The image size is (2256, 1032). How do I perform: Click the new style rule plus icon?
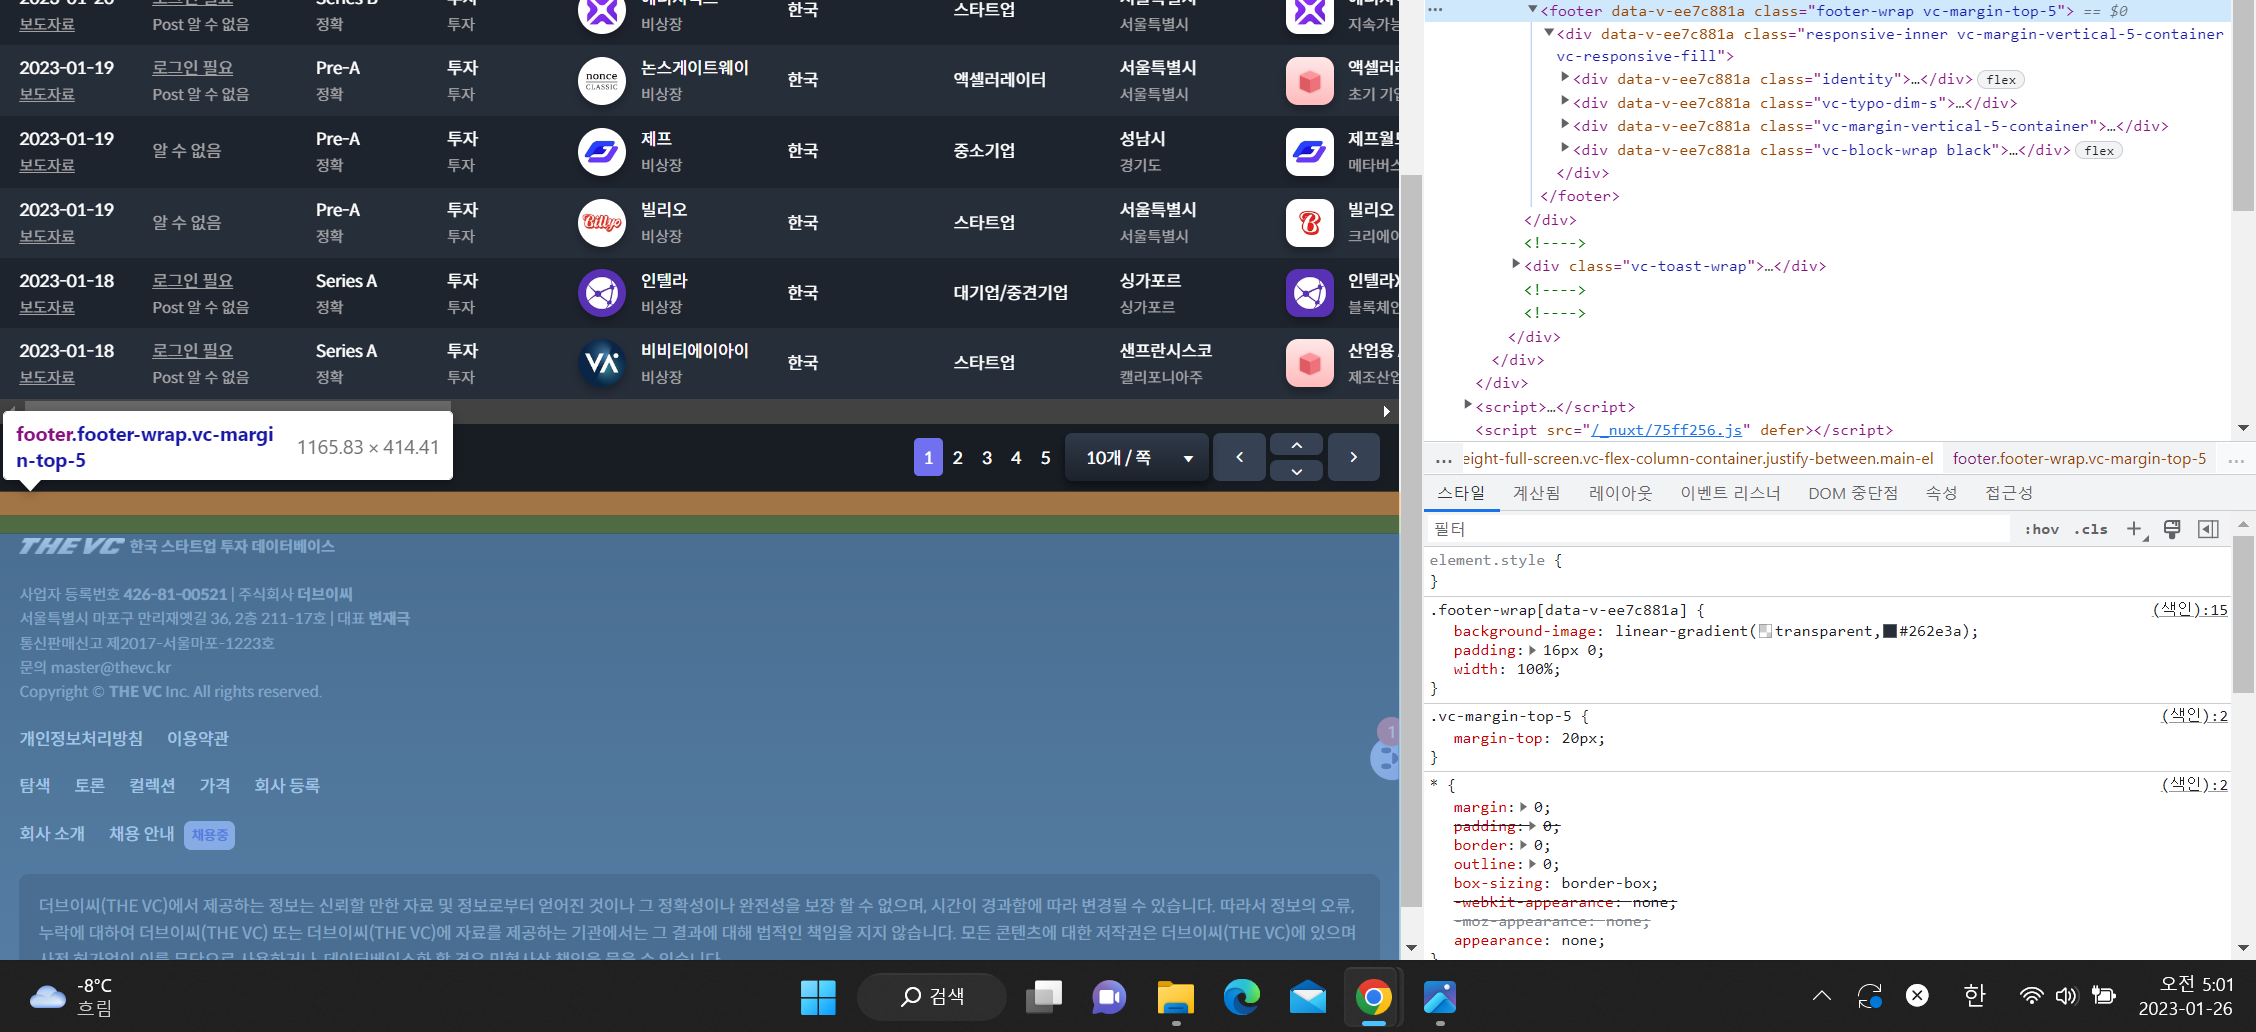pos(2134,529)
